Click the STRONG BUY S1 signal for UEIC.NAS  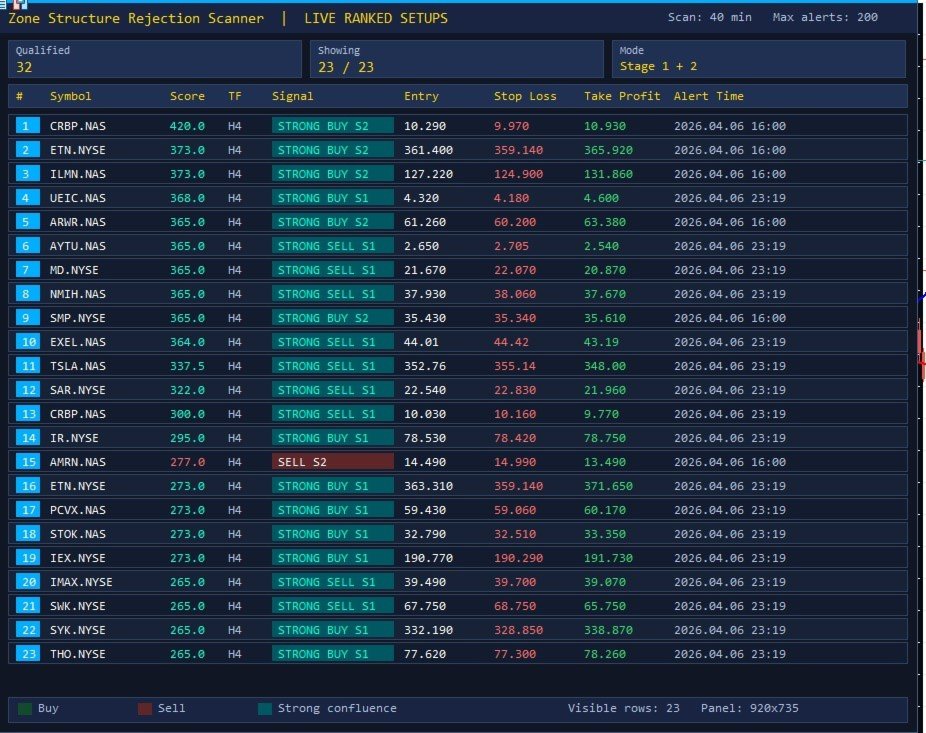tap(332, 198)
